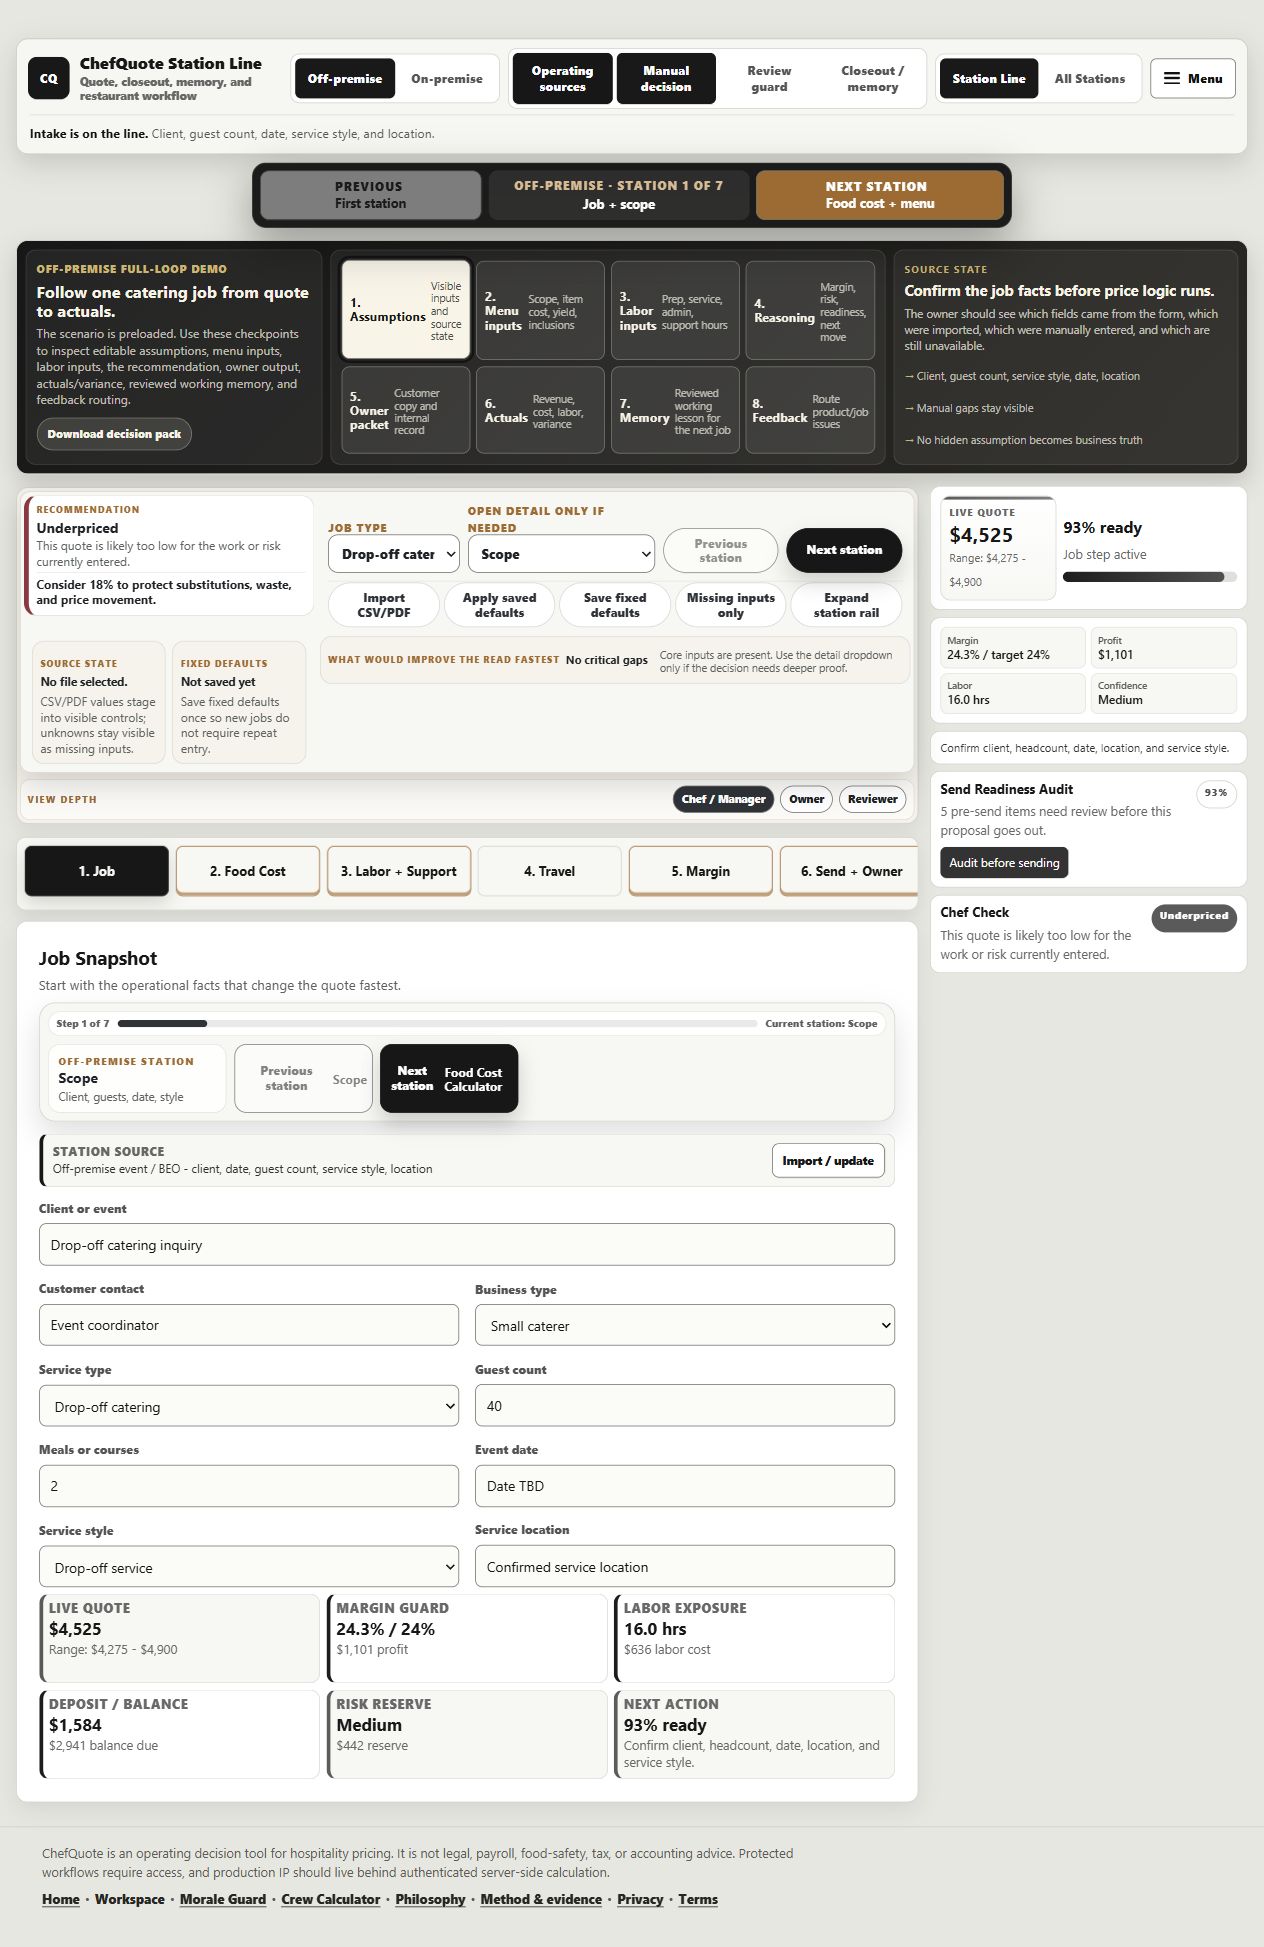This screenshot has width=1264, height=1947.
Task: Click the Event date field
Action: click(x=685, y=1486)
